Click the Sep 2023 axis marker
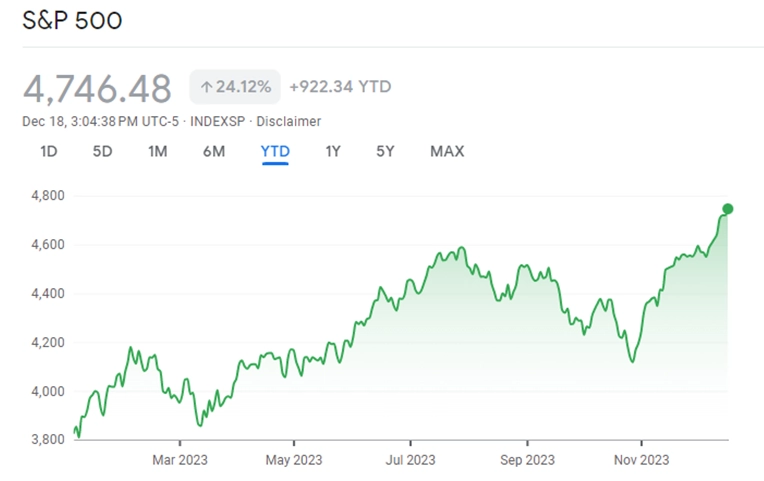Viewport: 764px width, 481px height. click(527, 460)
